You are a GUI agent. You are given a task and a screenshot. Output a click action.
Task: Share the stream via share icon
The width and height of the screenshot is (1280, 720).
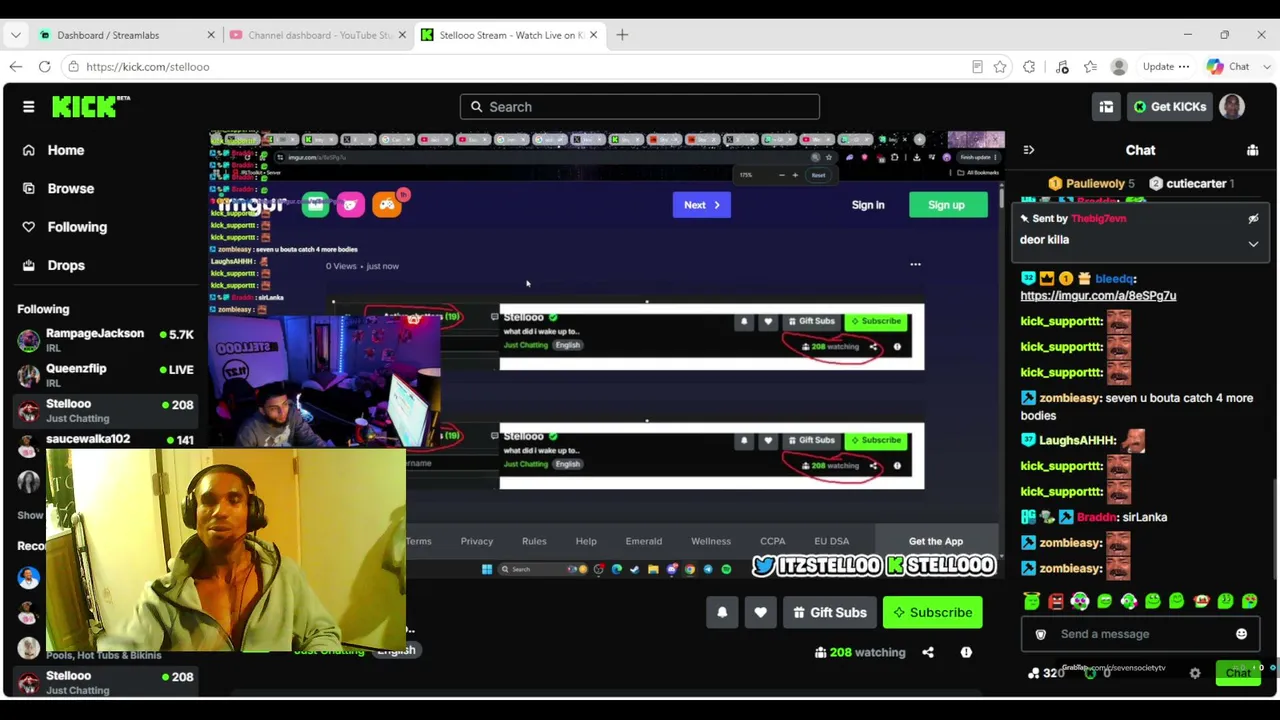(x=928, y=652)
